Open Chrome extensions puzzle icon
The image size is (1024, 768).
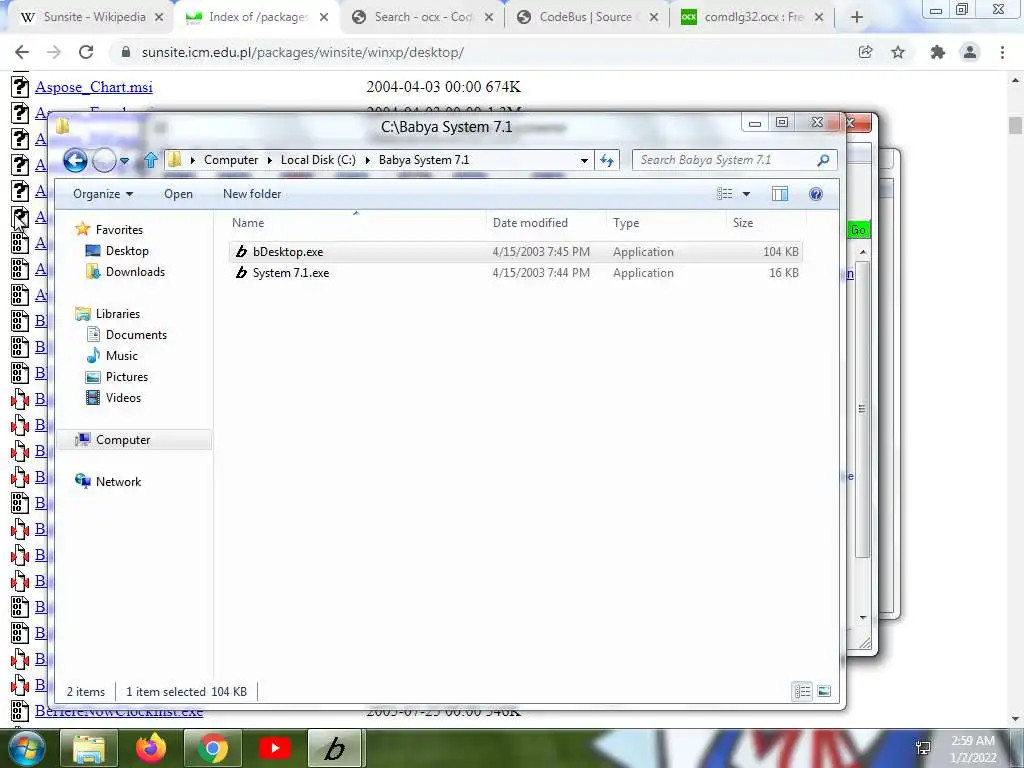pyautogui.click(x=938, y=52)
